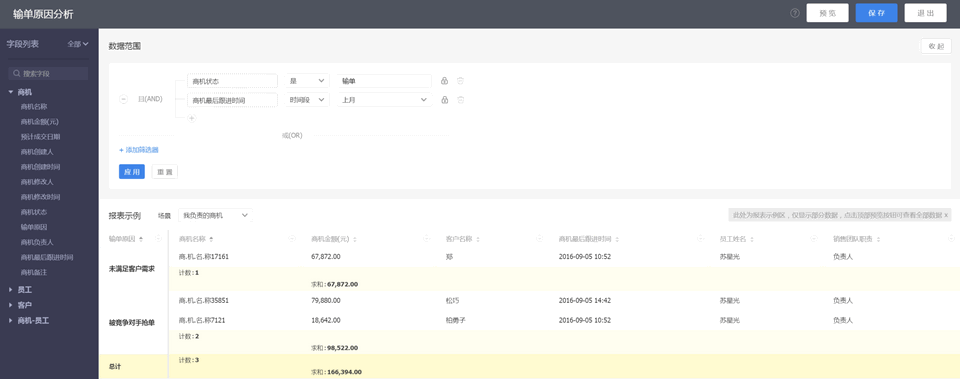Click the lock icon on 商机状态 filter row

(444, 81)
